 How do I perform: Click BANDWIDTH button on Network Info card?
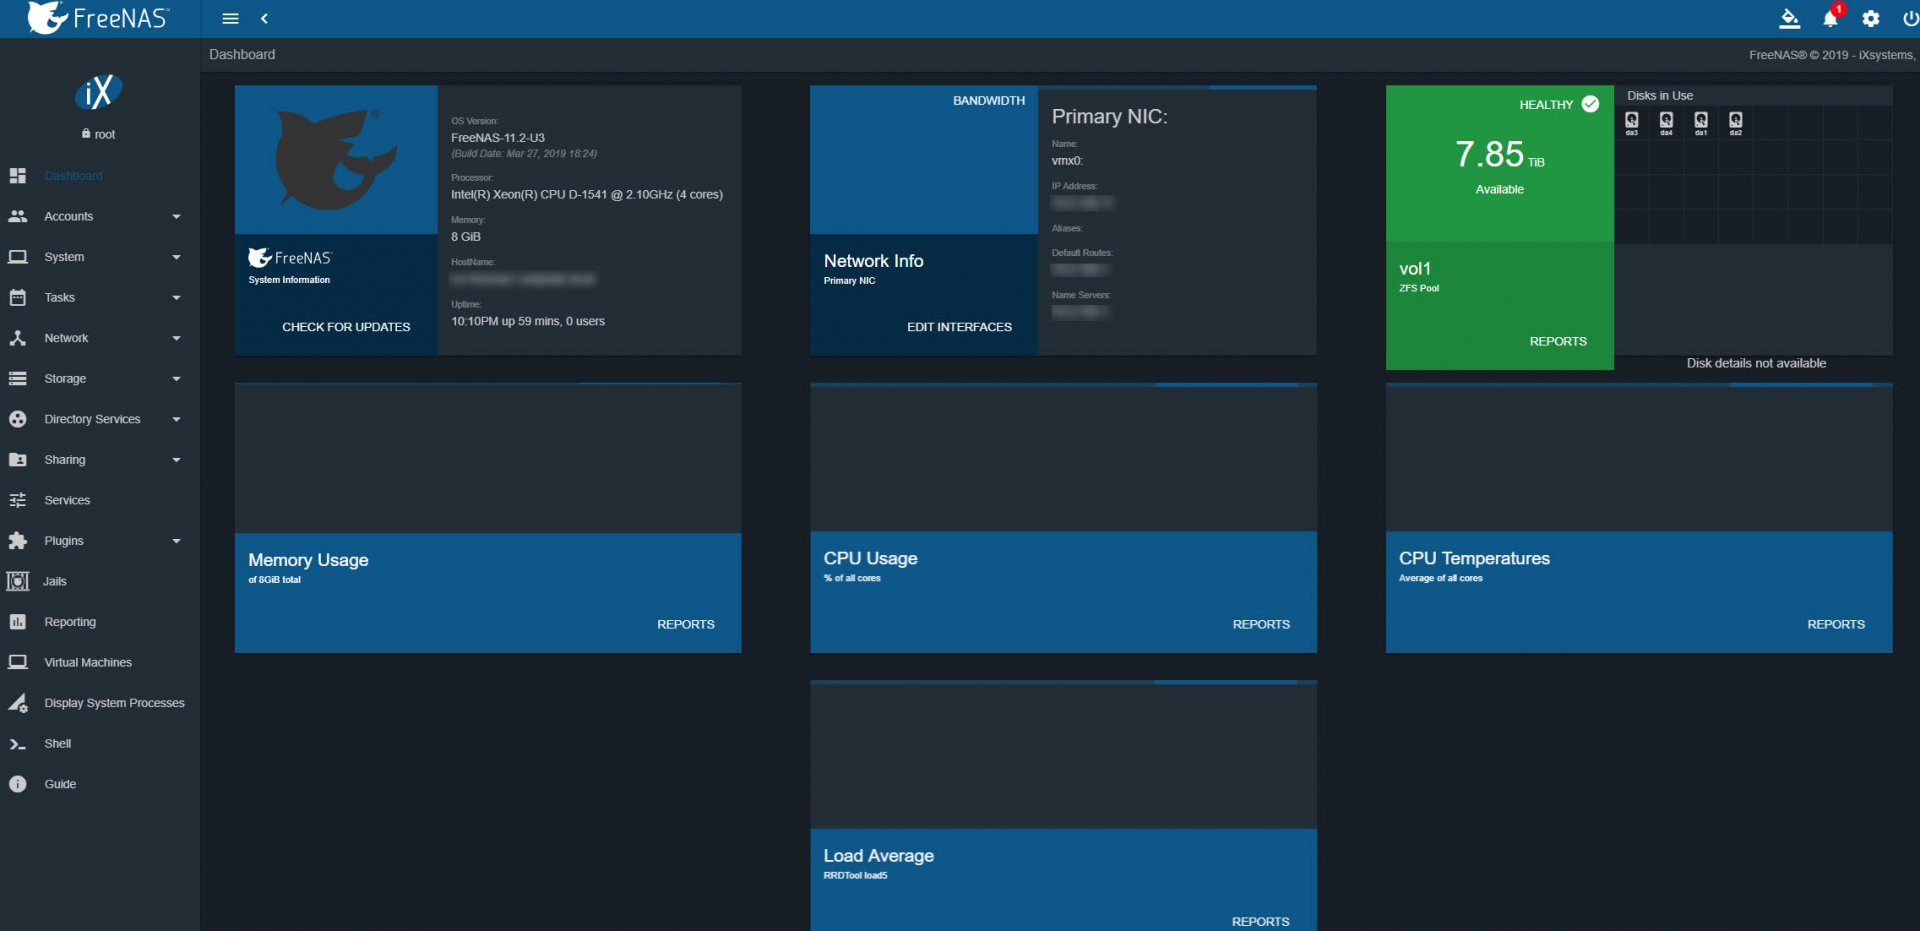988,101
